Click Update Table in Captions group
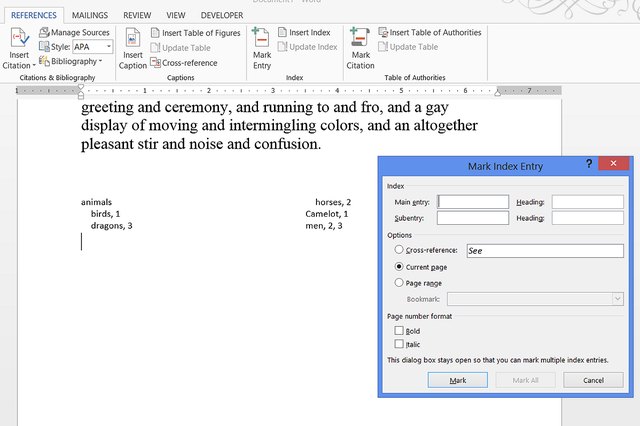The width and height of the screenshot is (640, 426). click(x=180, y=48)
